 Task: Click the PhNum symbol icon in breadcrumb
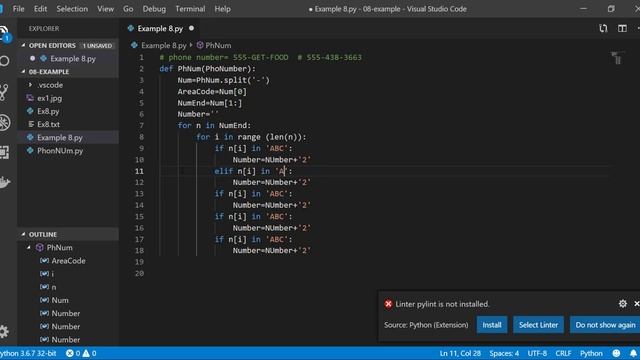200,45
